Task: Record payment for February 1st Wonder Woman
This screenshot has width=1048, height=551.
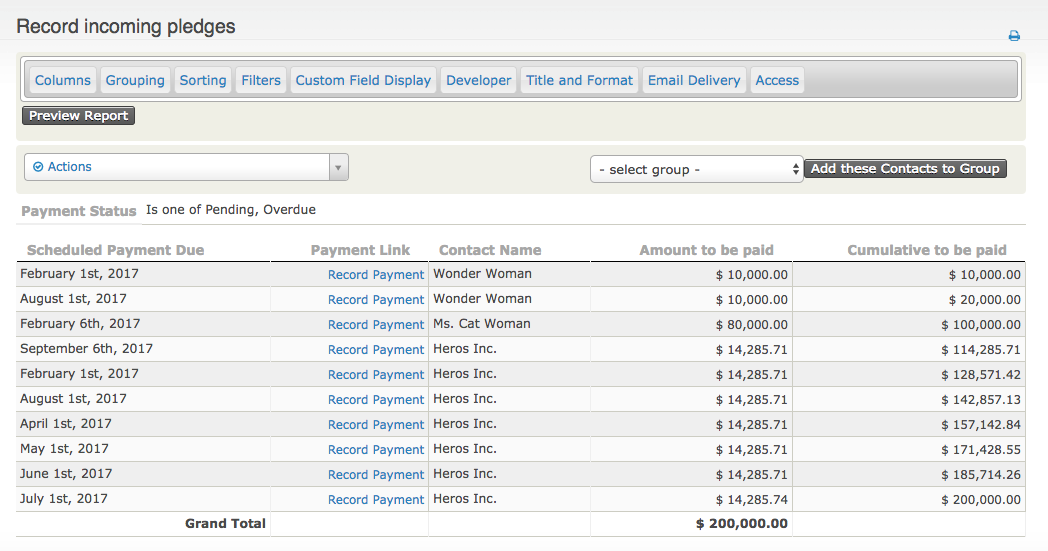Action: [x=376, y=274]
